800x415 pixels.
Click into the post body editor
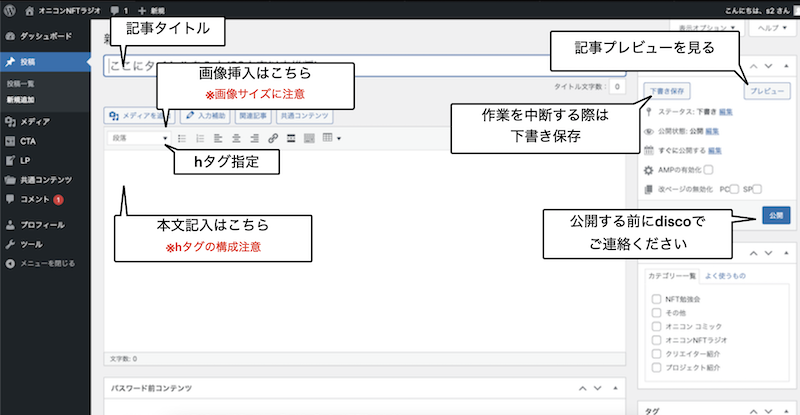coord(365,250)
